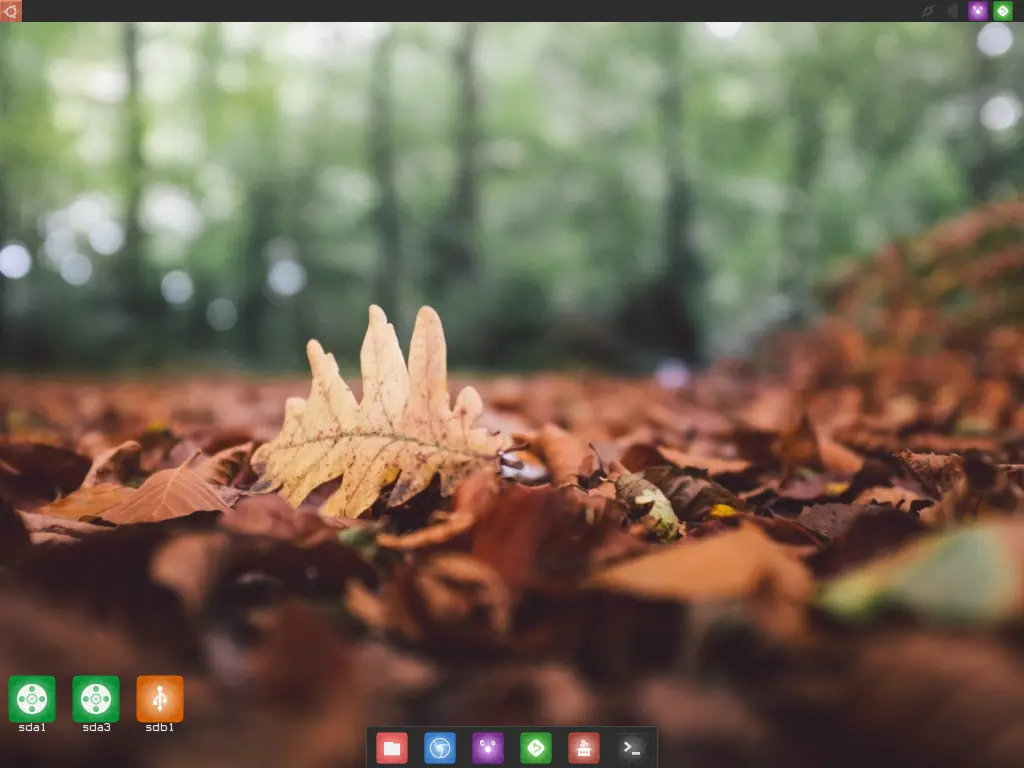Launch the blue Chromium browser in the dock
1024x768 pixels.
click(440, 748)
